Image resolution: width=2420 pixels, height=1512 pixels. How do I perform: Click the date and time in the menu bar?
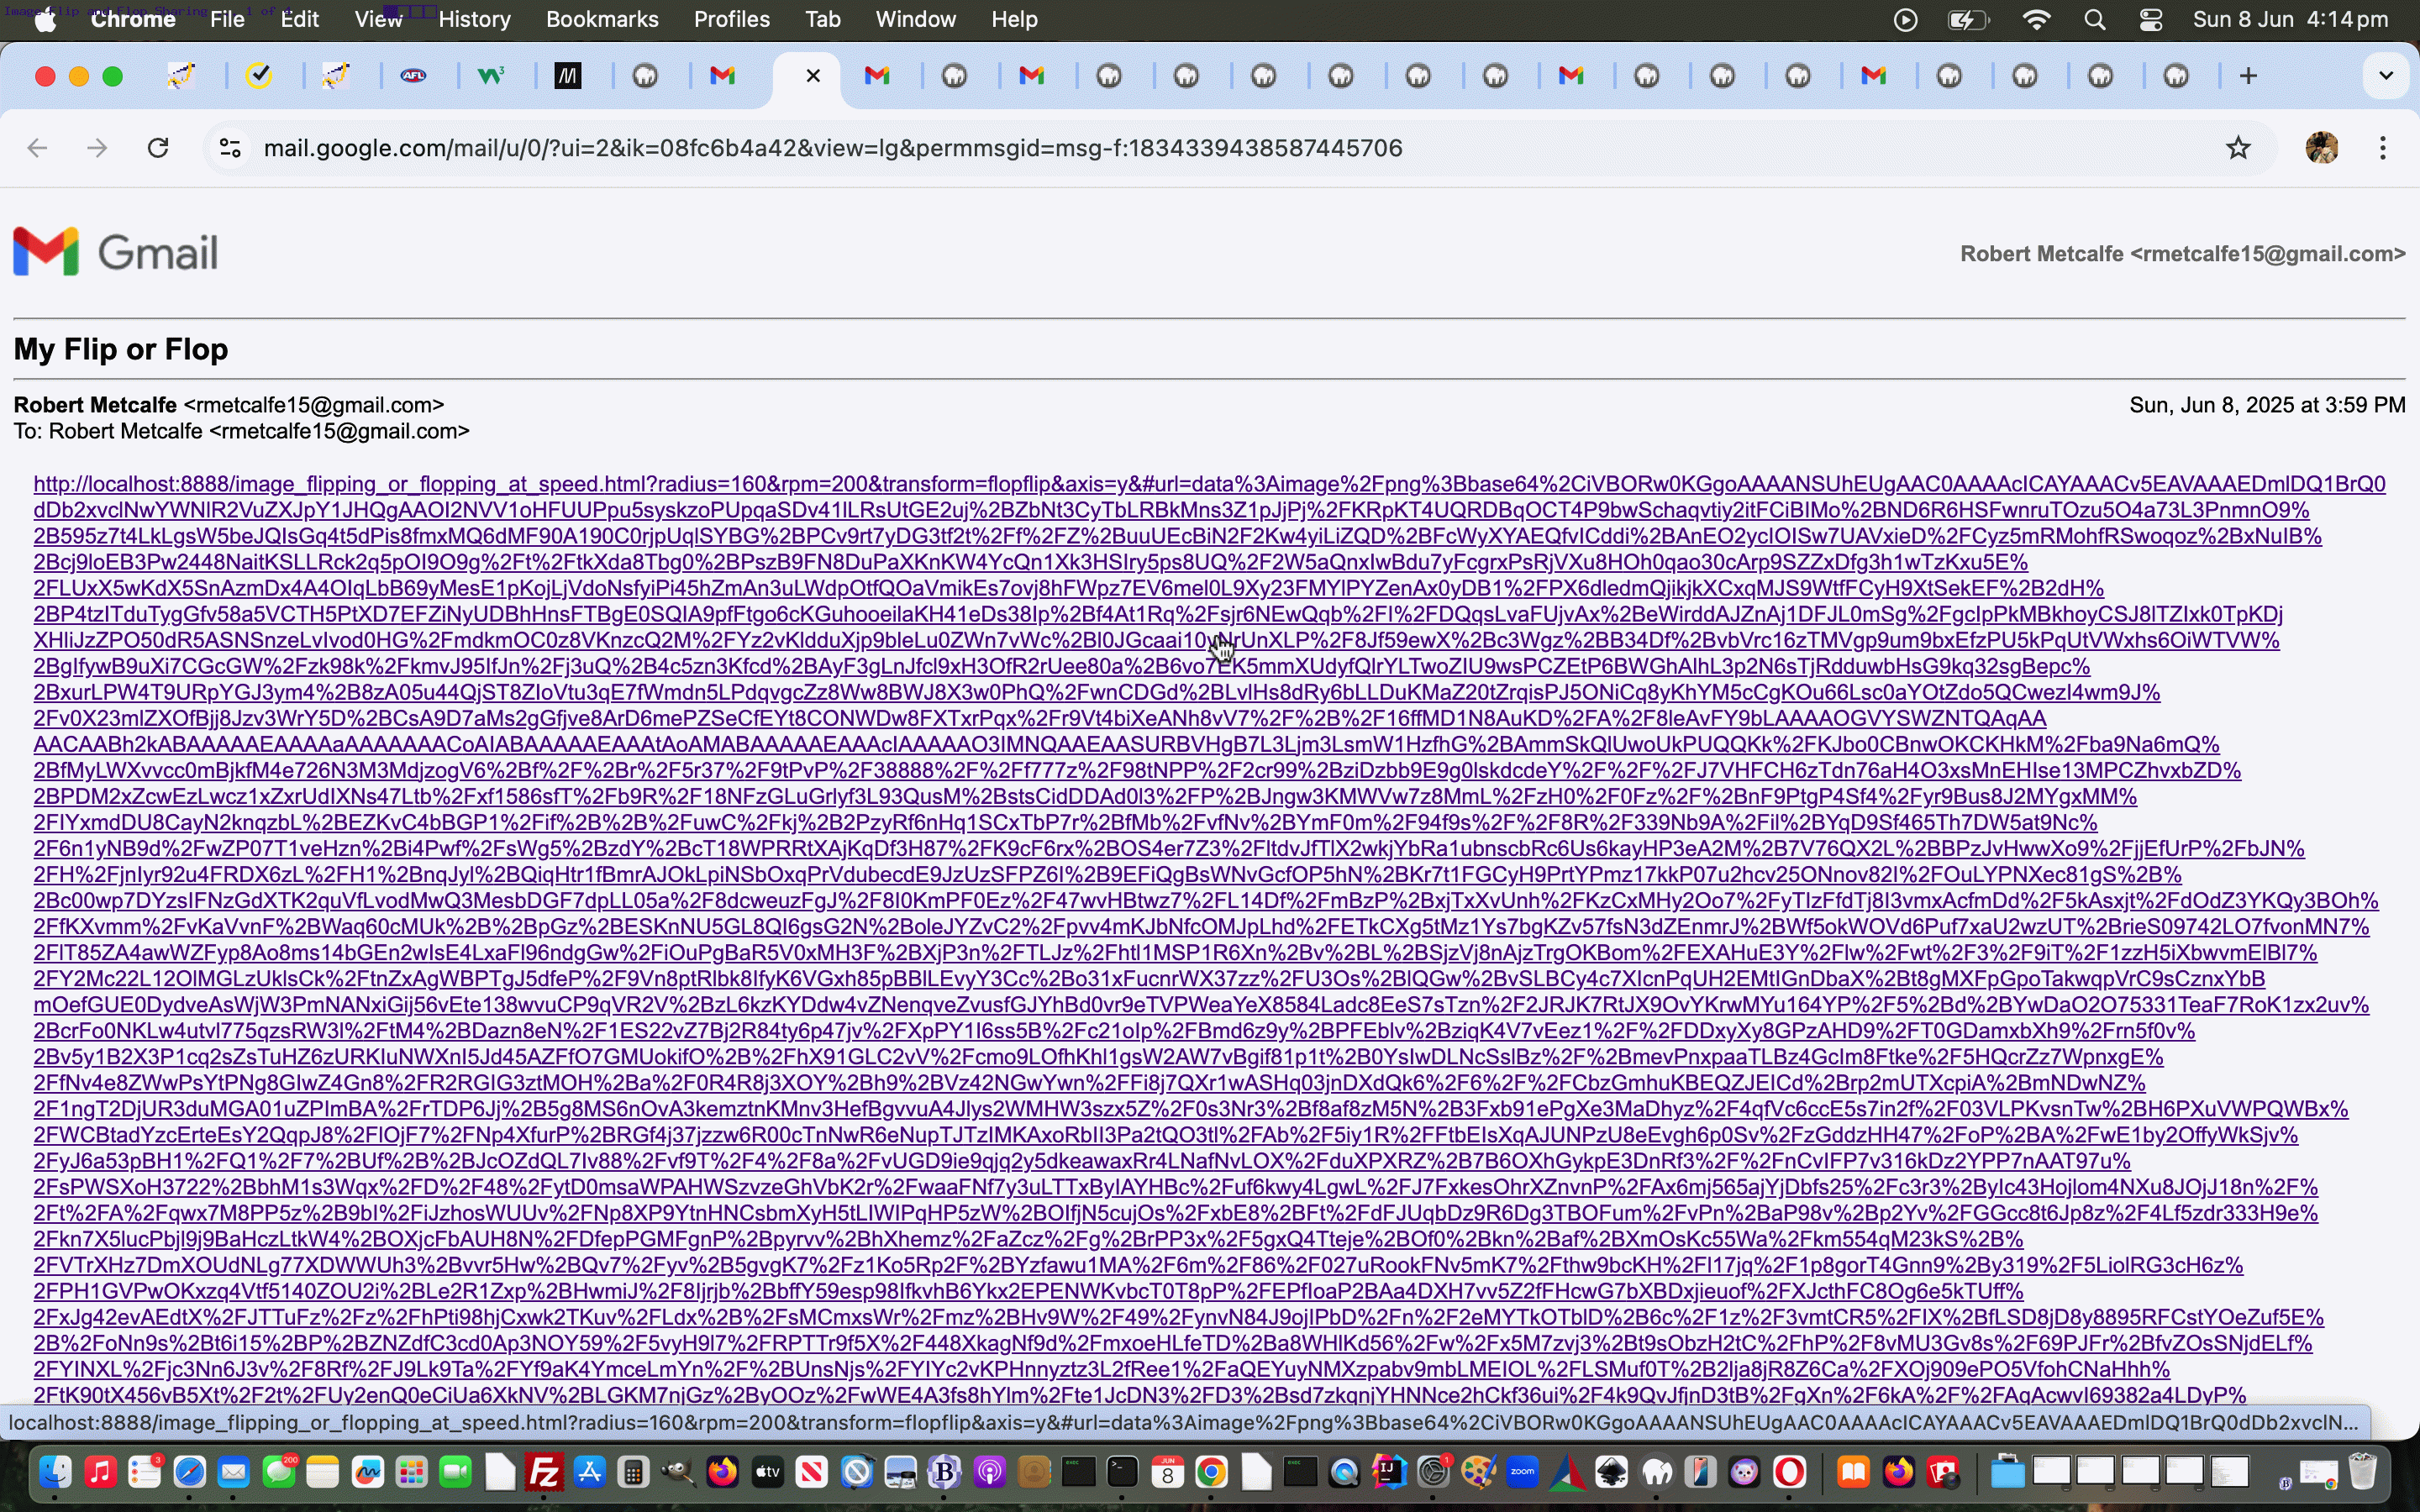[x=2290, y=19]
